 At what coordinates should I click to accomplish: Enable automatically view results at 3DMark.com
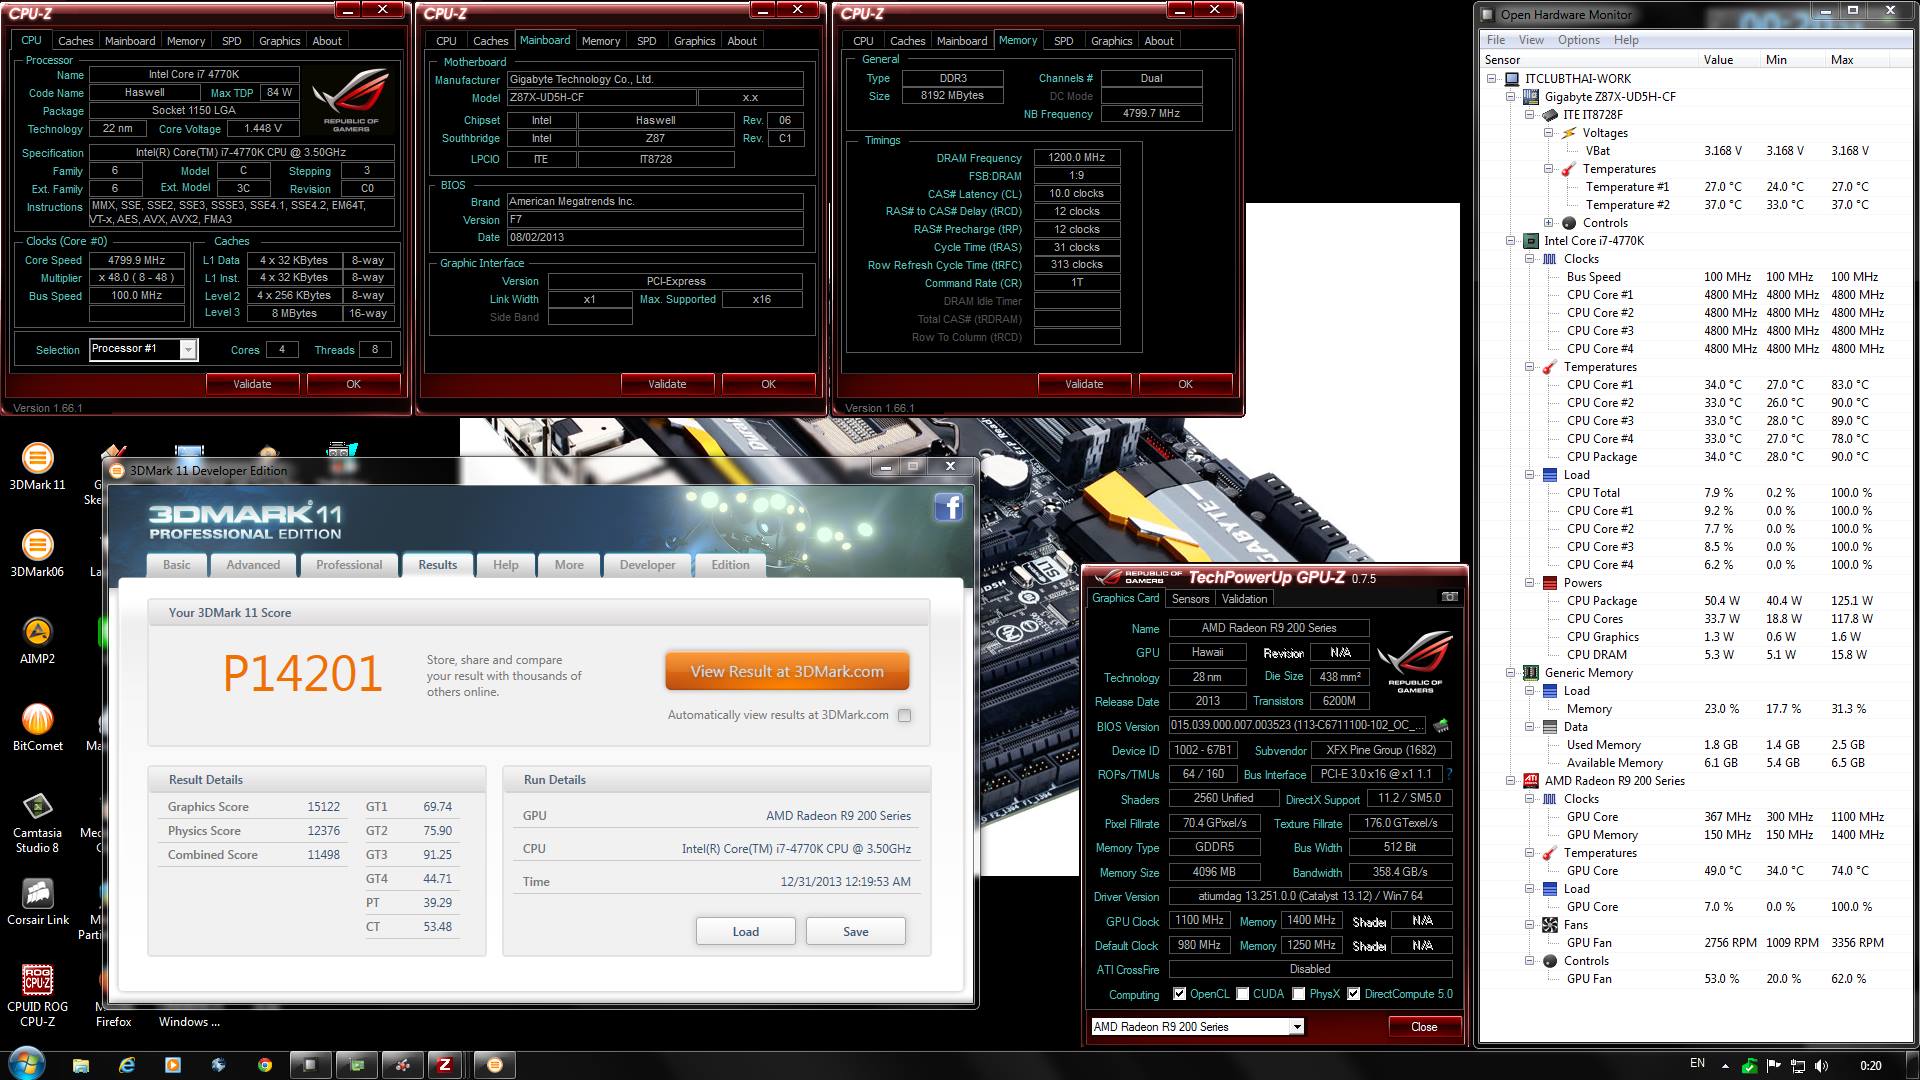pyautogui.click(x=904, y=715)
